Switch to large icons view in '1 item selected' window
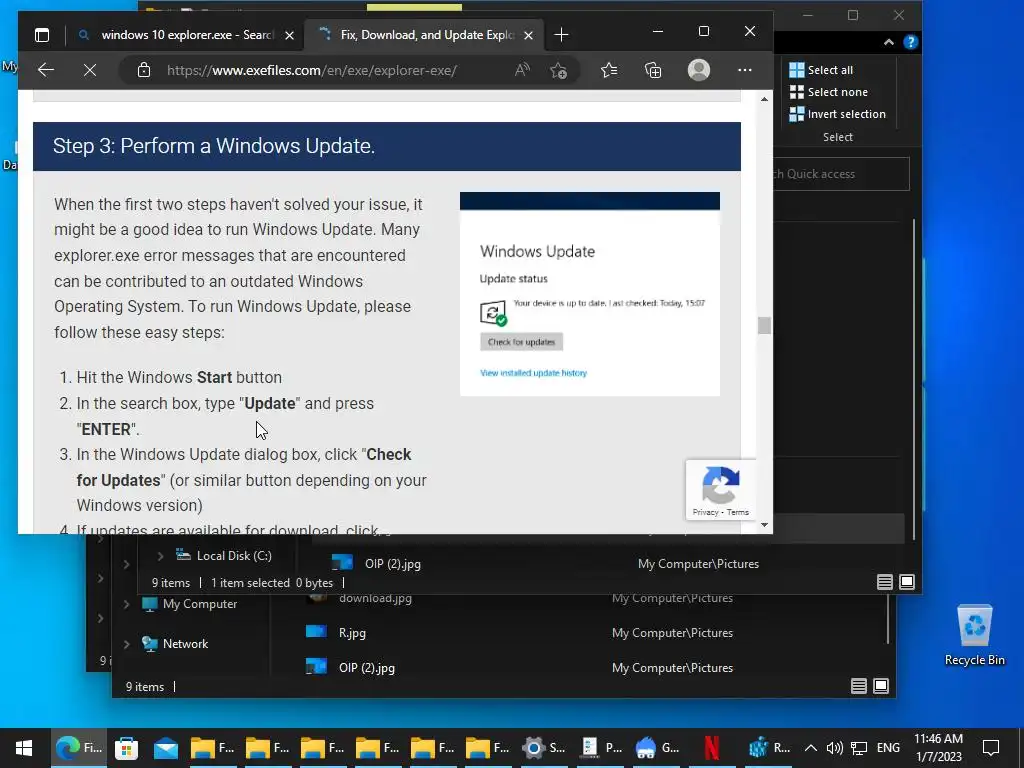This screenshot has height=768, width=1024. tap(907, 582)
